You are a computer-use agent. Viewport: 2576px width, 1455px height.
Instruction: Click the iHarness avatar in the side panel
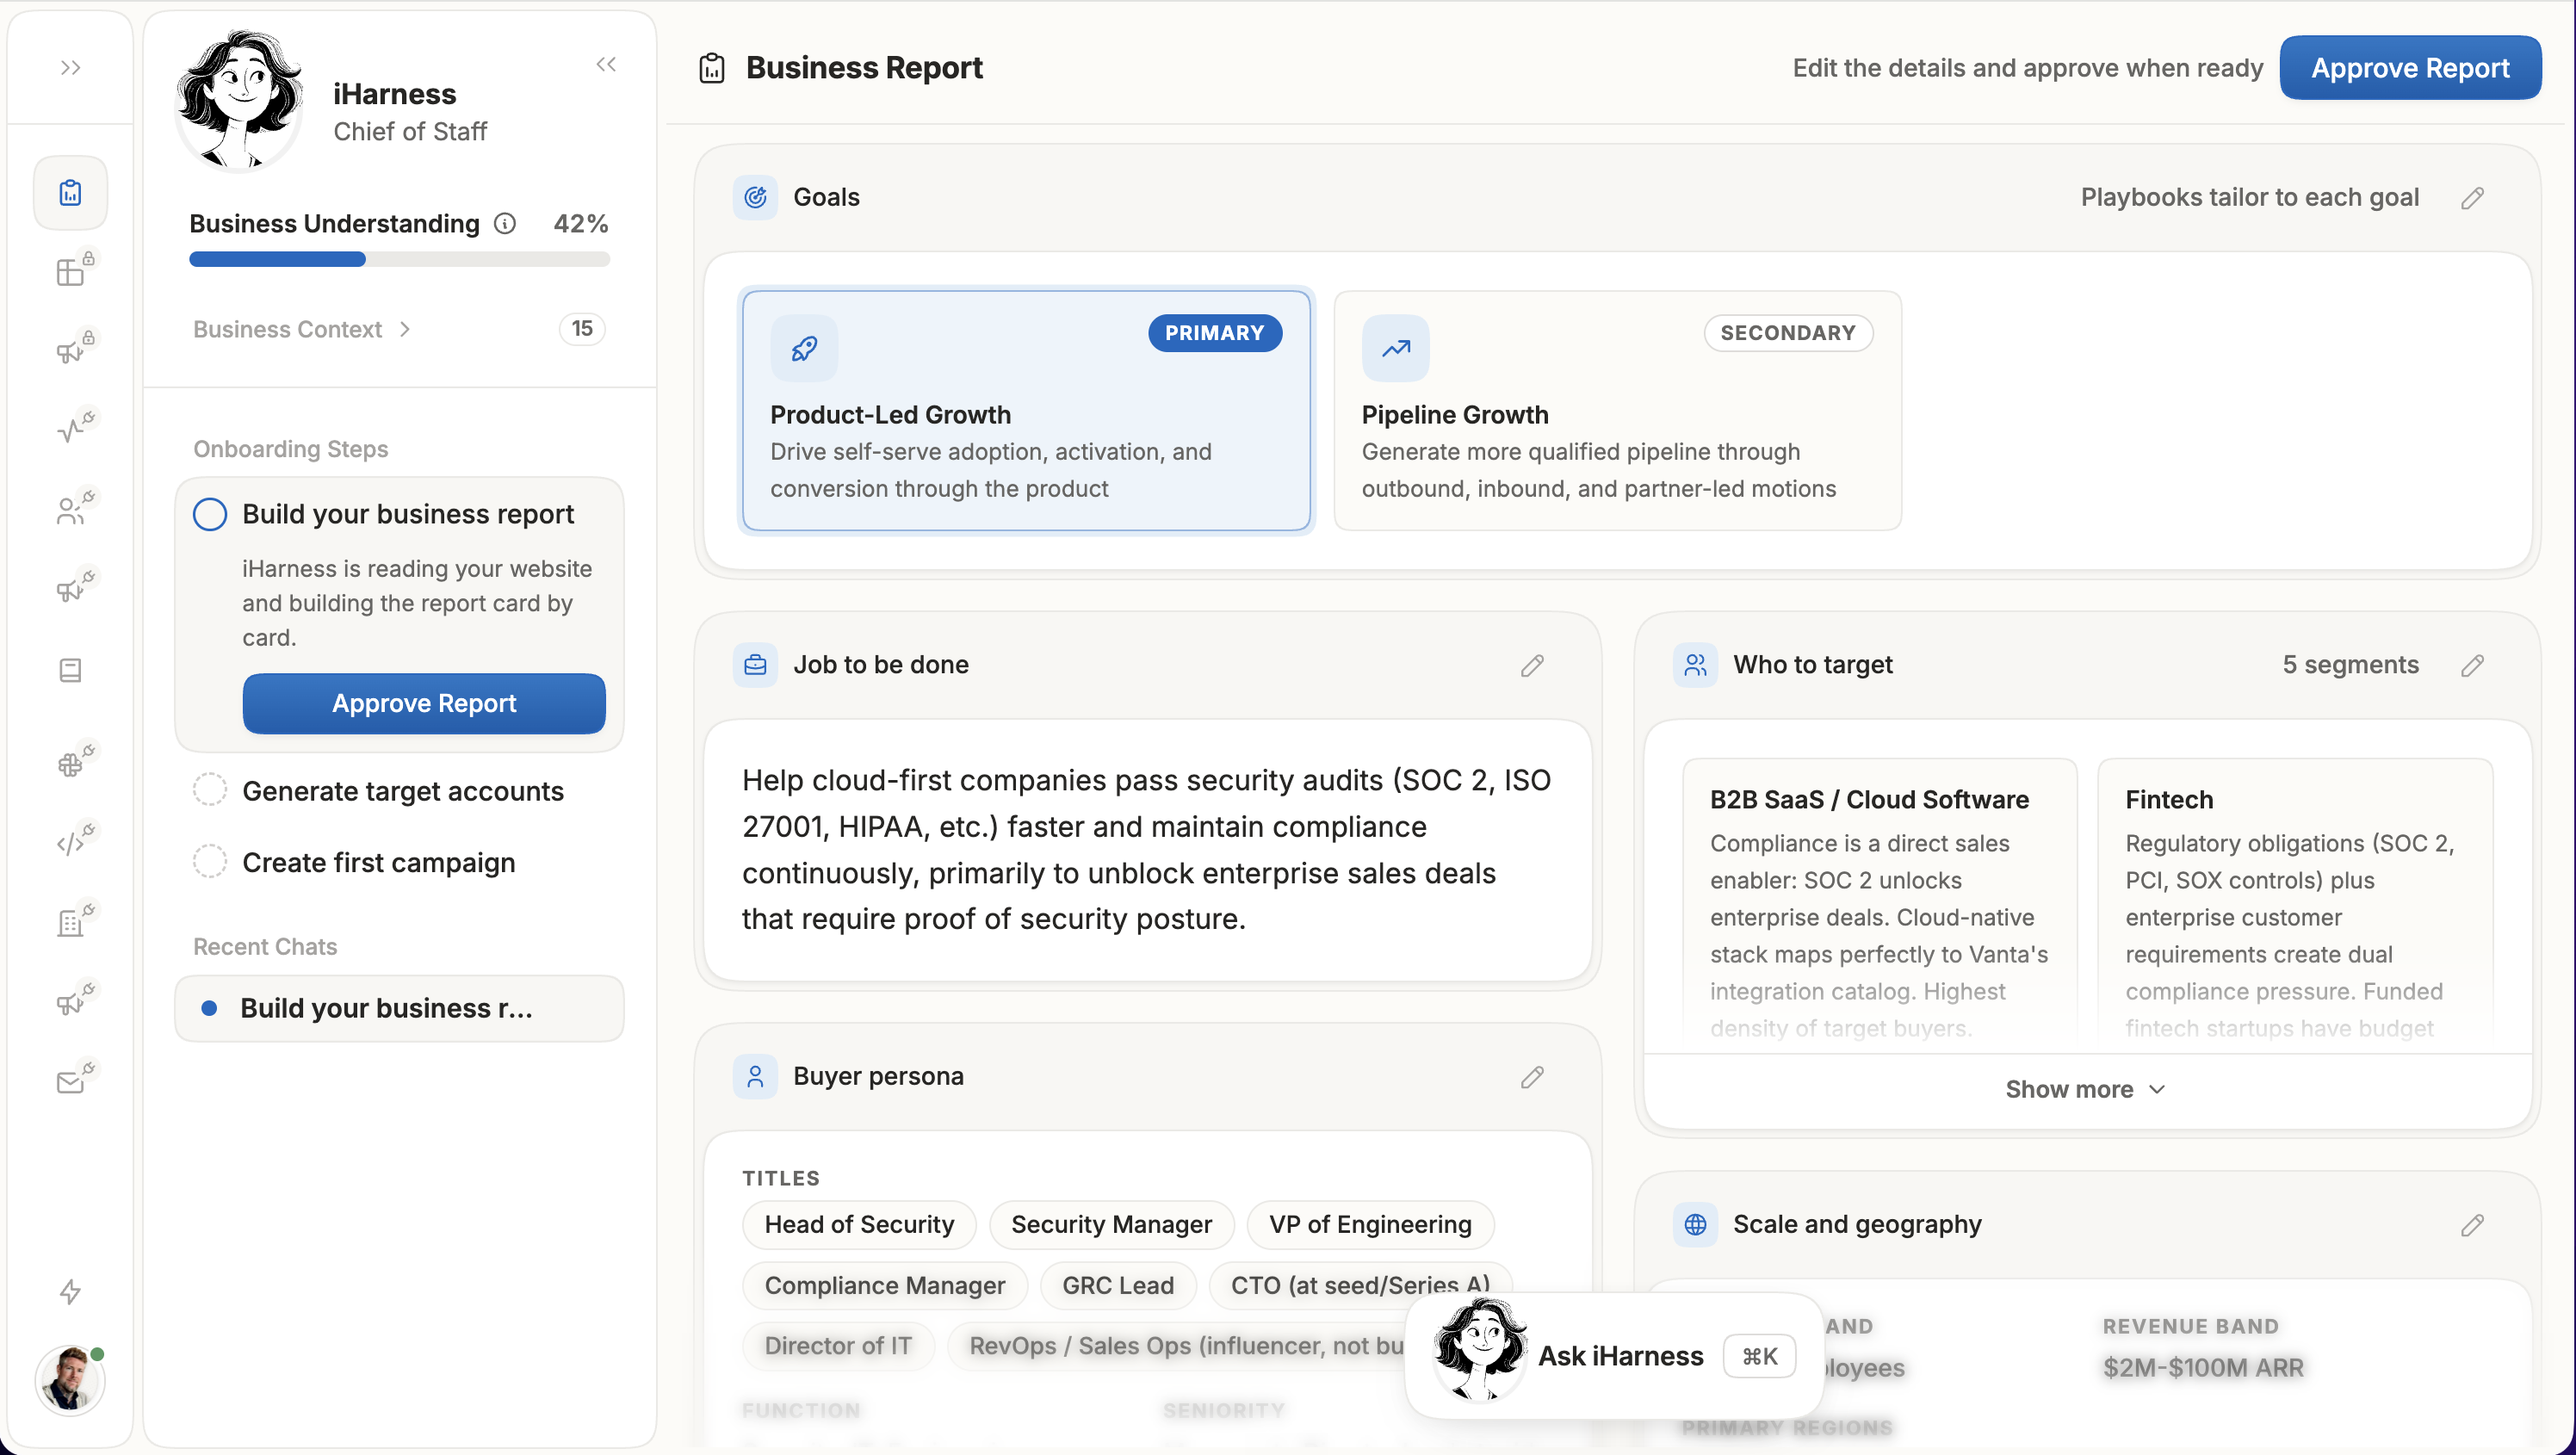point(239,100)
